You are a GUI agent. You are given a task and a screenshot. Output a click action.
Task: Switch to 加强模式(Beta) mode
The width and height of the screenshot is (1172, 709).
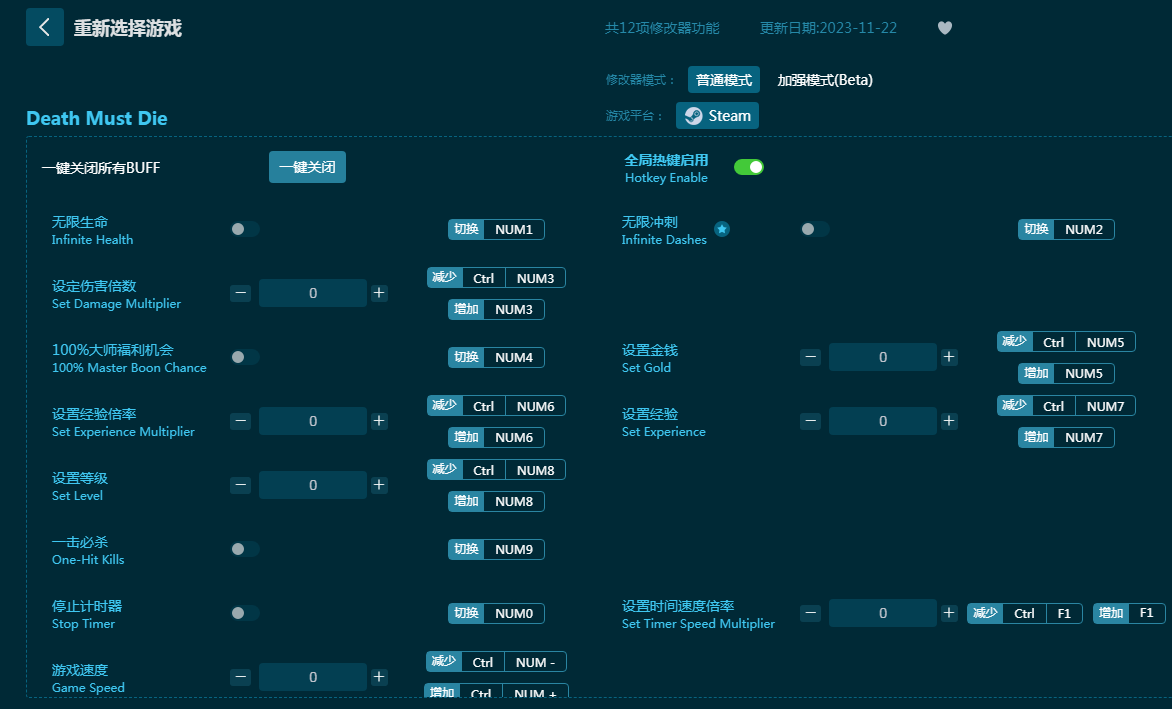click(x=824, y=80)
